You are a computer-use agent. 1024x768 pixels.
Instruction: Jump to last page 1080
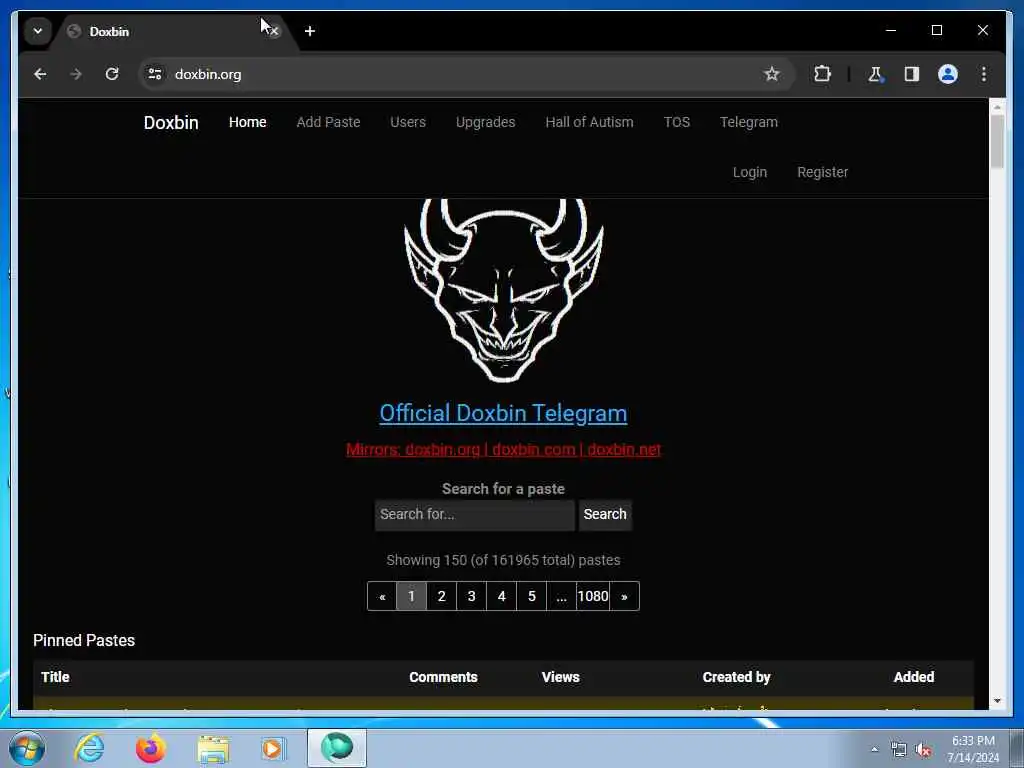coord(593,596)
